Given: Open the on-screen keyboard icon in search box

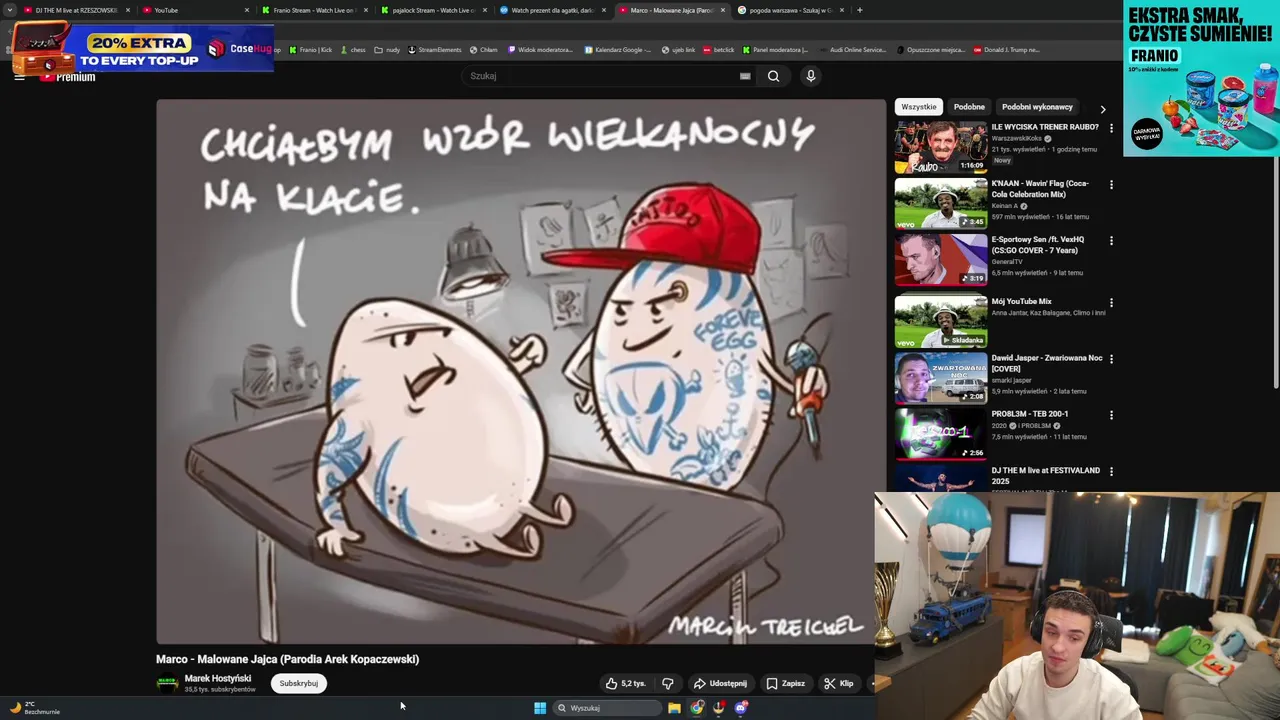Looking at the screenshot, I should click(x=745, y=76).
